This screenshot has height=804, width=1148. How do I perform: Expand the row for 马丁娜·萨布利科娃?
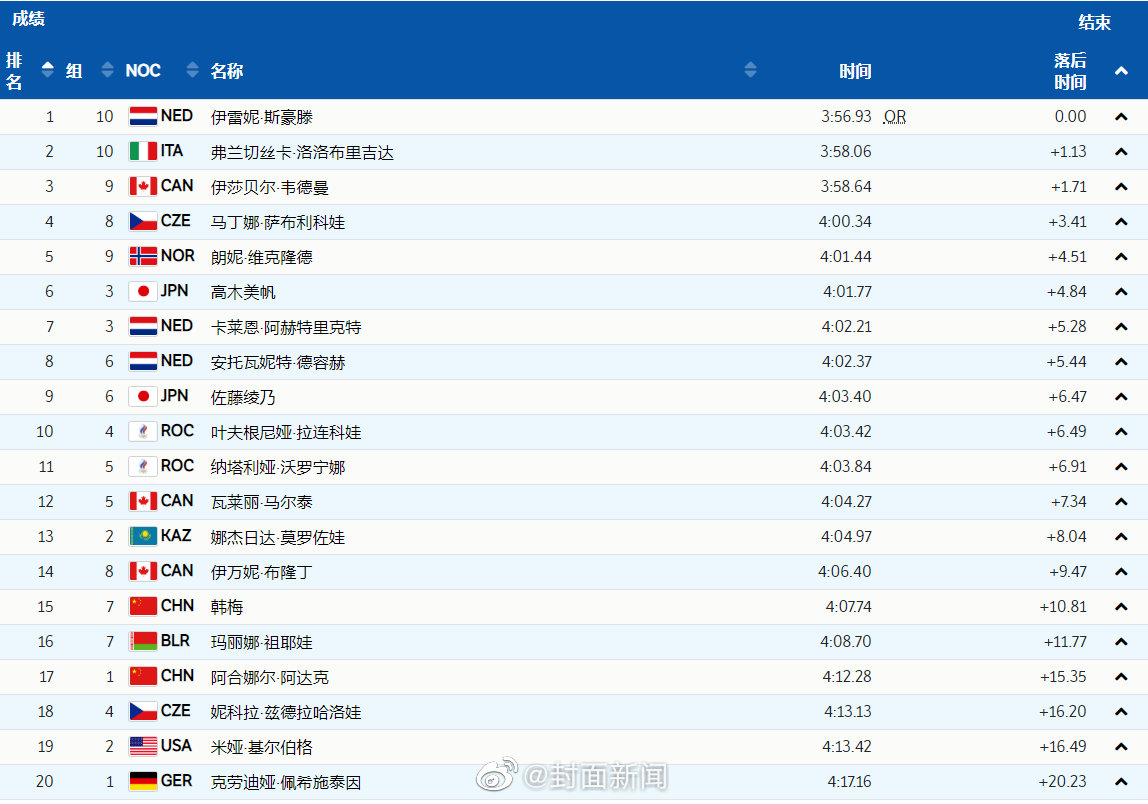pos(1121,222)
